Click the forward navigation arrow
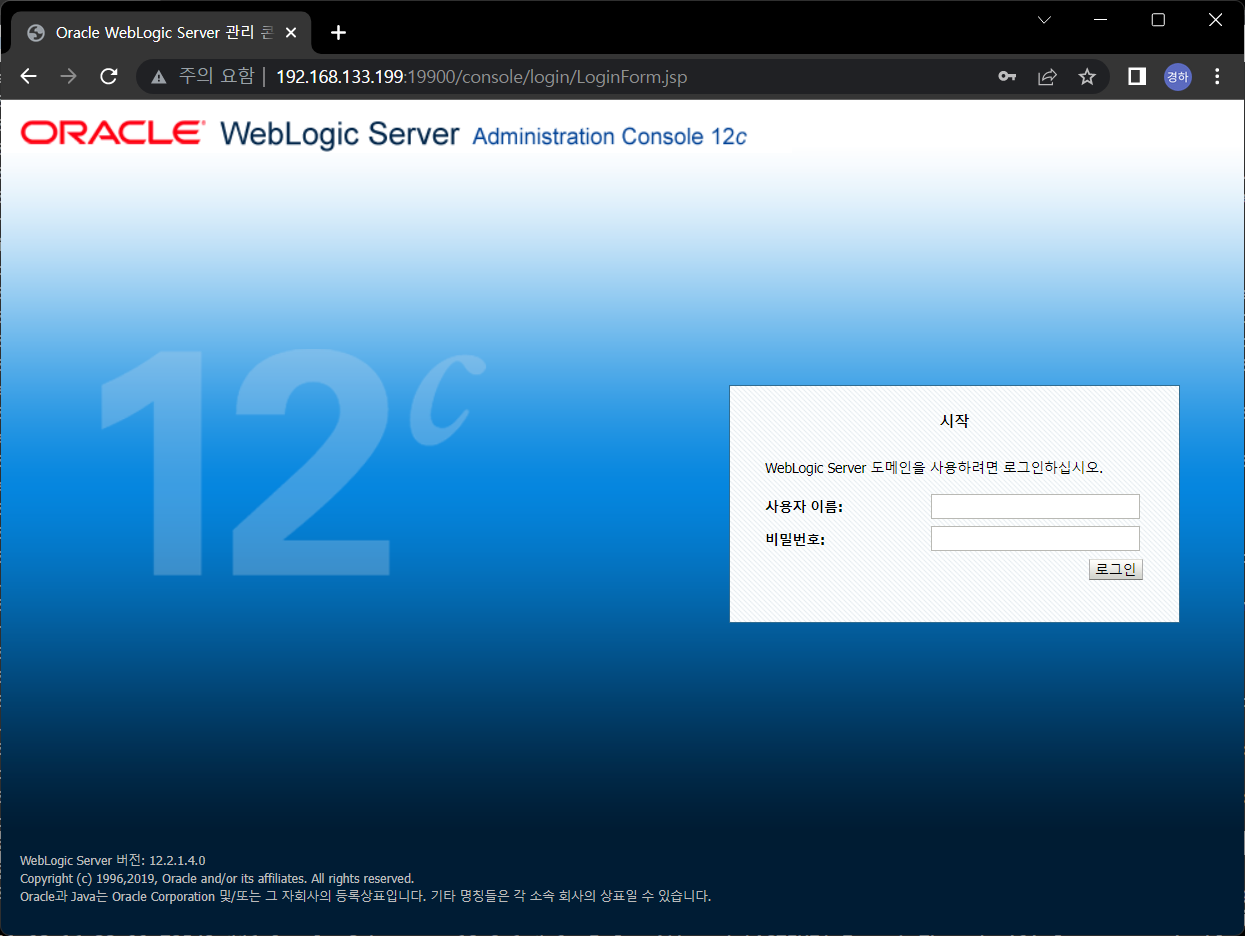The height and width of the screenshot is (936, 1245). pos(68,76)
